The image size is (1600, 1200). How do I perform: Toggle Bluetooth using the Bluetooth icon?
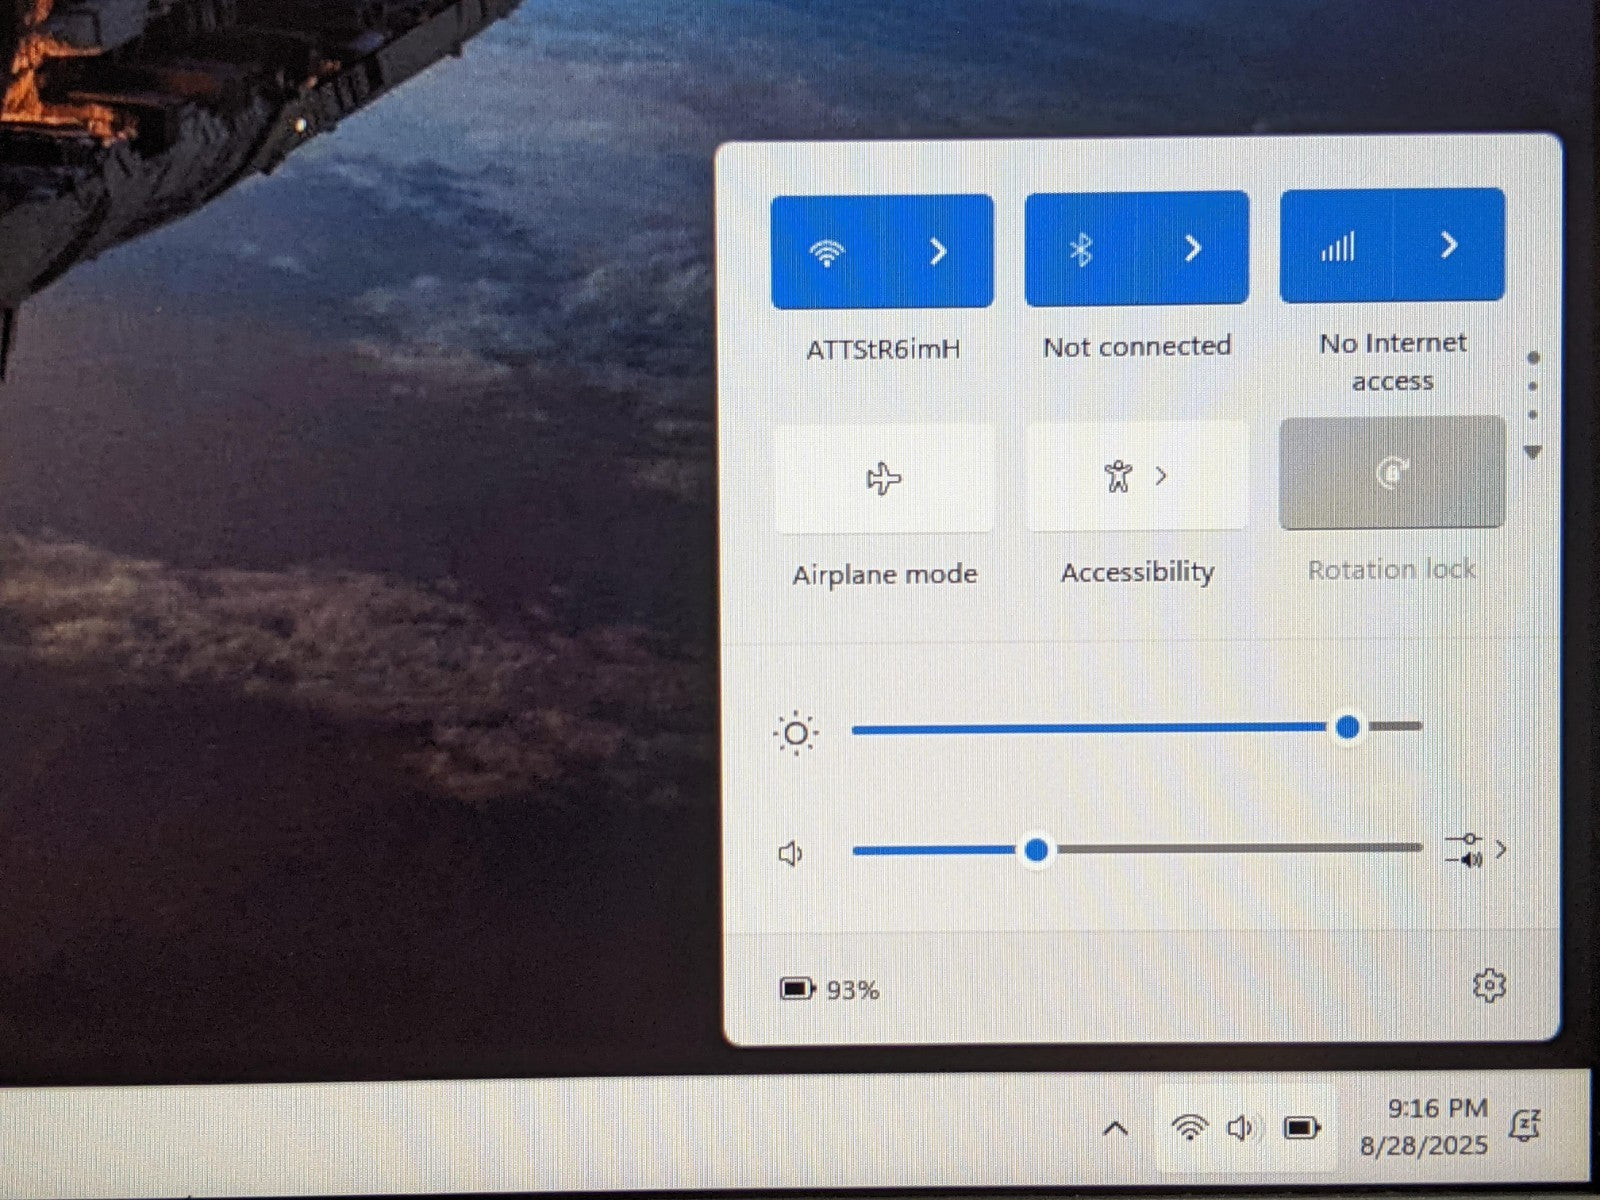tap(1081, 249)
